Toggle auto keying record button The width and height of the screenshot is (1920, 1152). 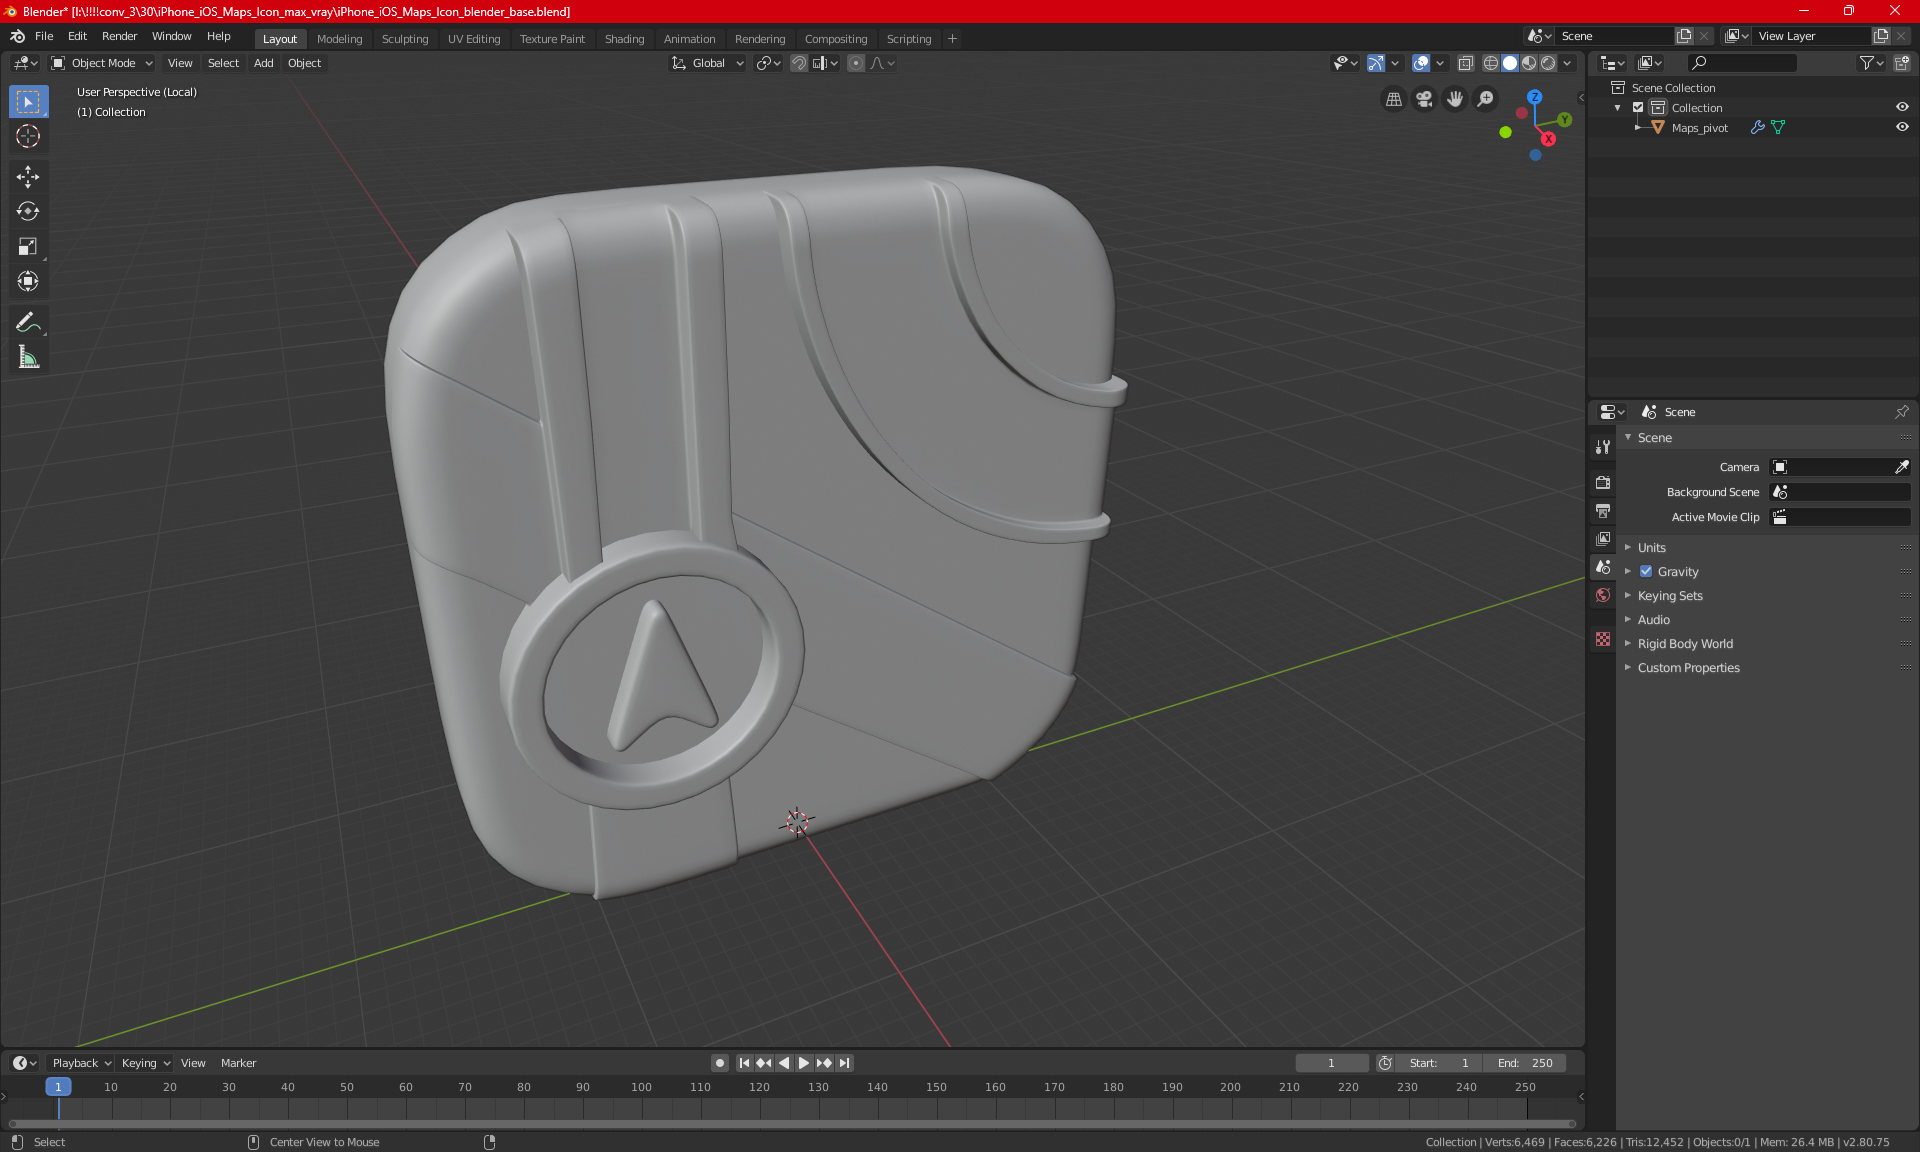[719, 1063]
